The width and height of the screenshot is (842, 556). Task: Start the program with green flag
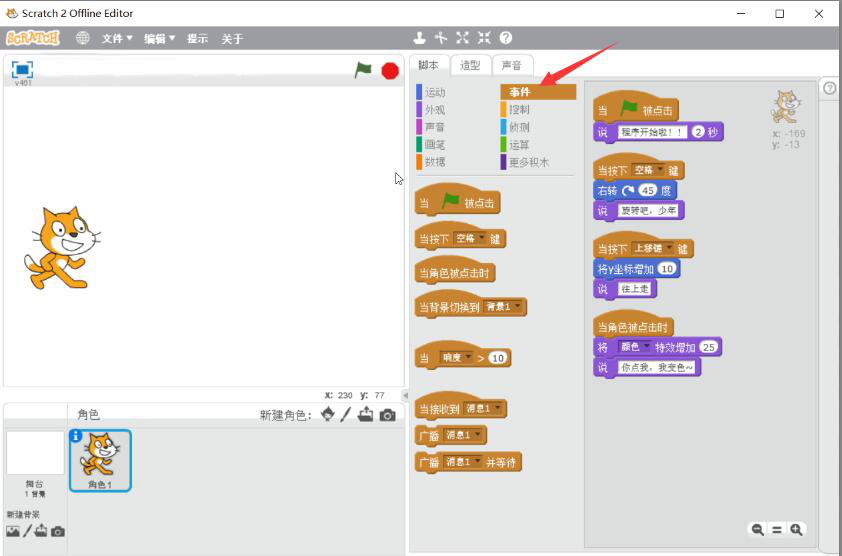pyautogui.click(x=363, y=70)
